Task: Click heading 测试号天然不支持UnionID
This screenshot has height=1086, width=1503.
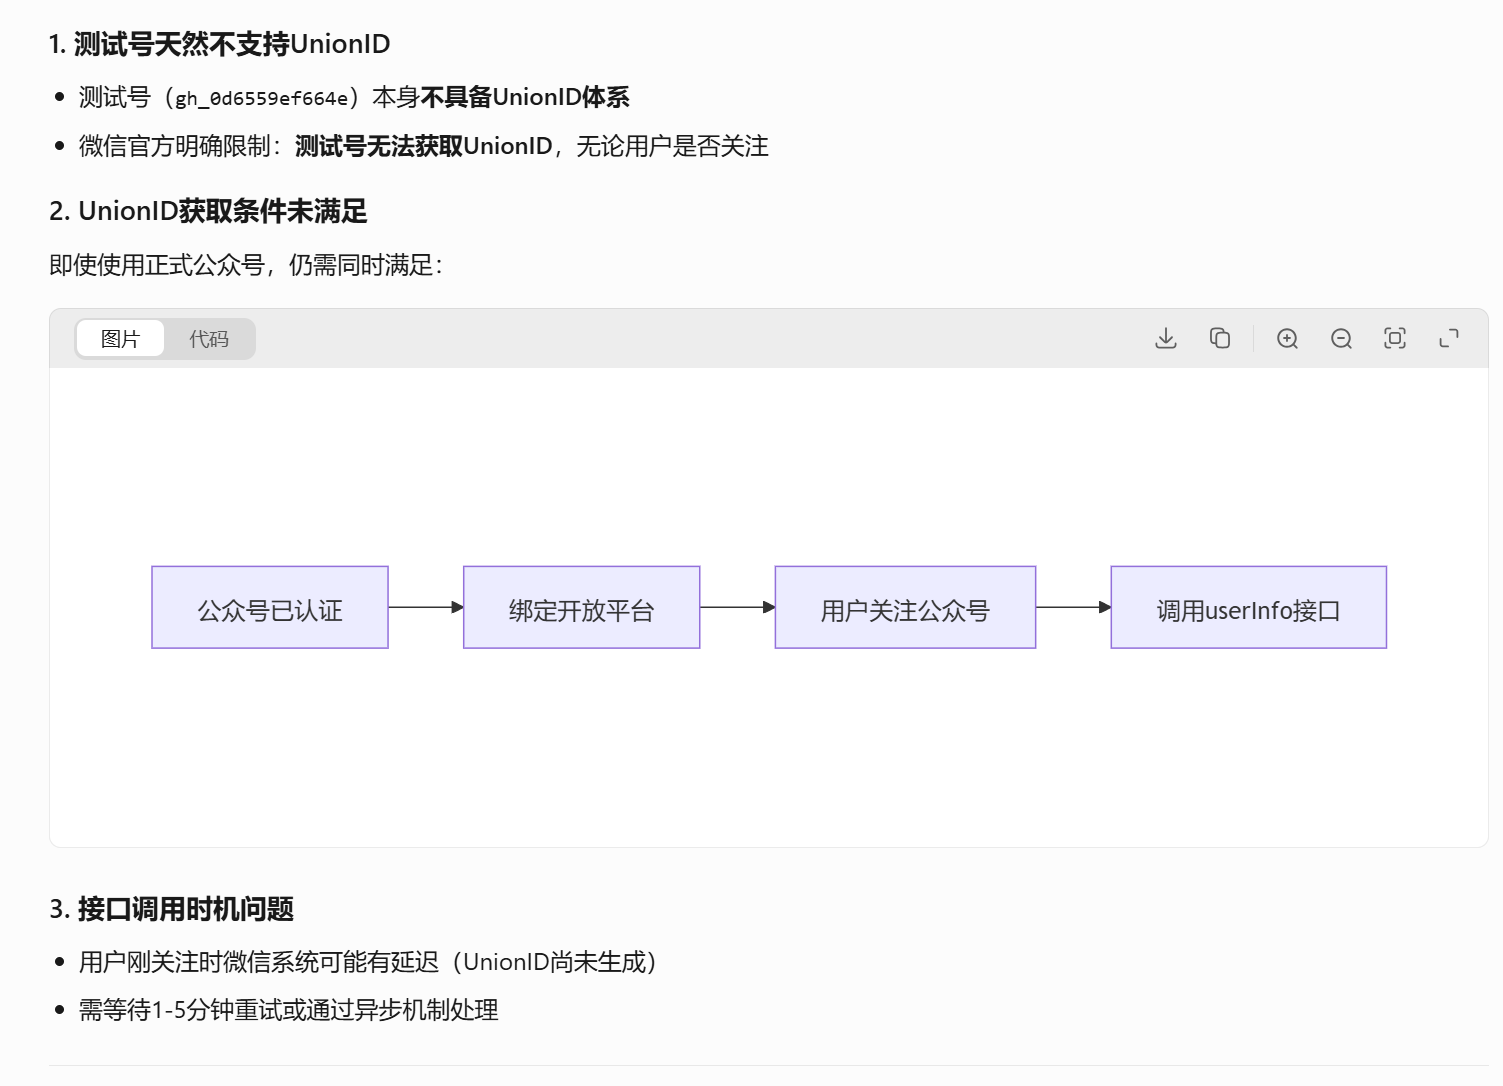Action: [220, 44]
